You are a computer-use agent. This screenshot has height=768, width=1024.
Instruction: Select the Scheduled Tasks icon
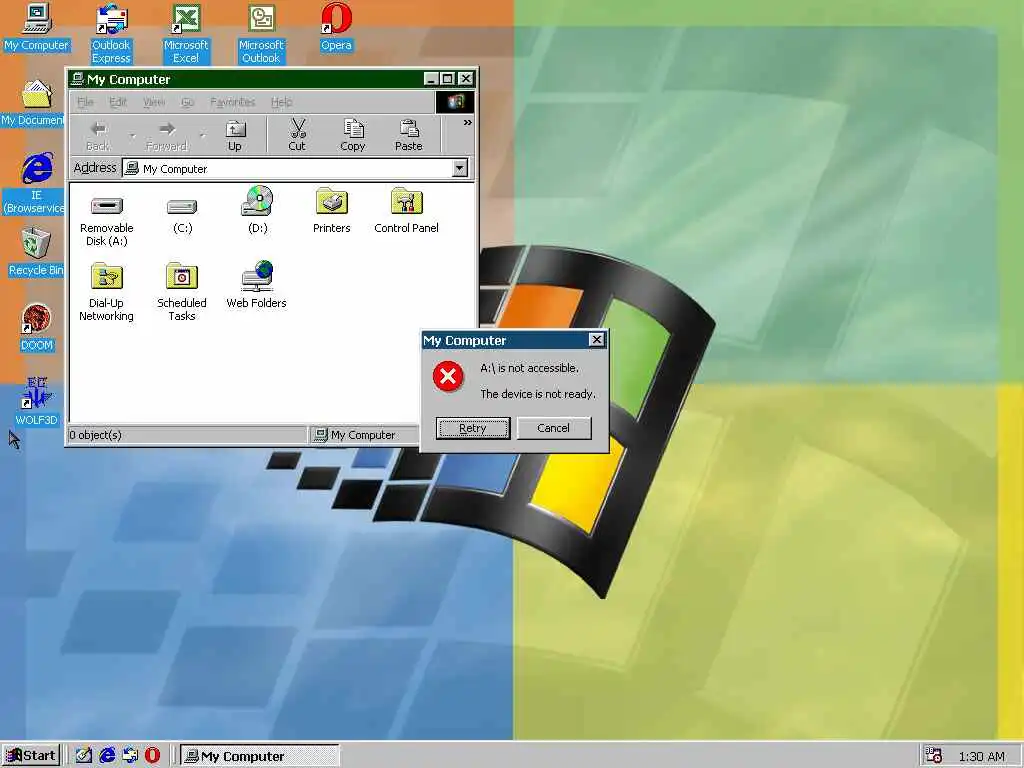(x=182, y=292)
